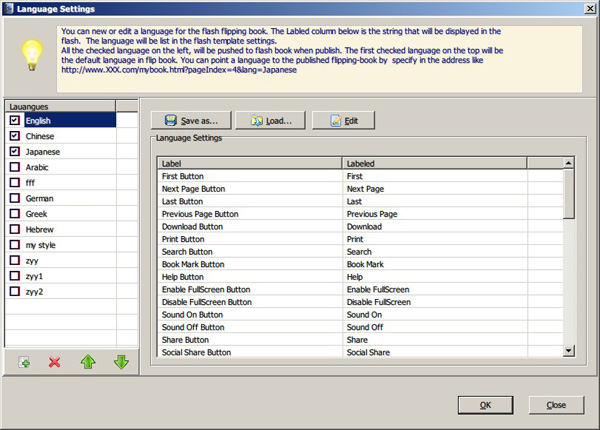Select Japanese in the language list
600x430 pixels.
point(43,152)
